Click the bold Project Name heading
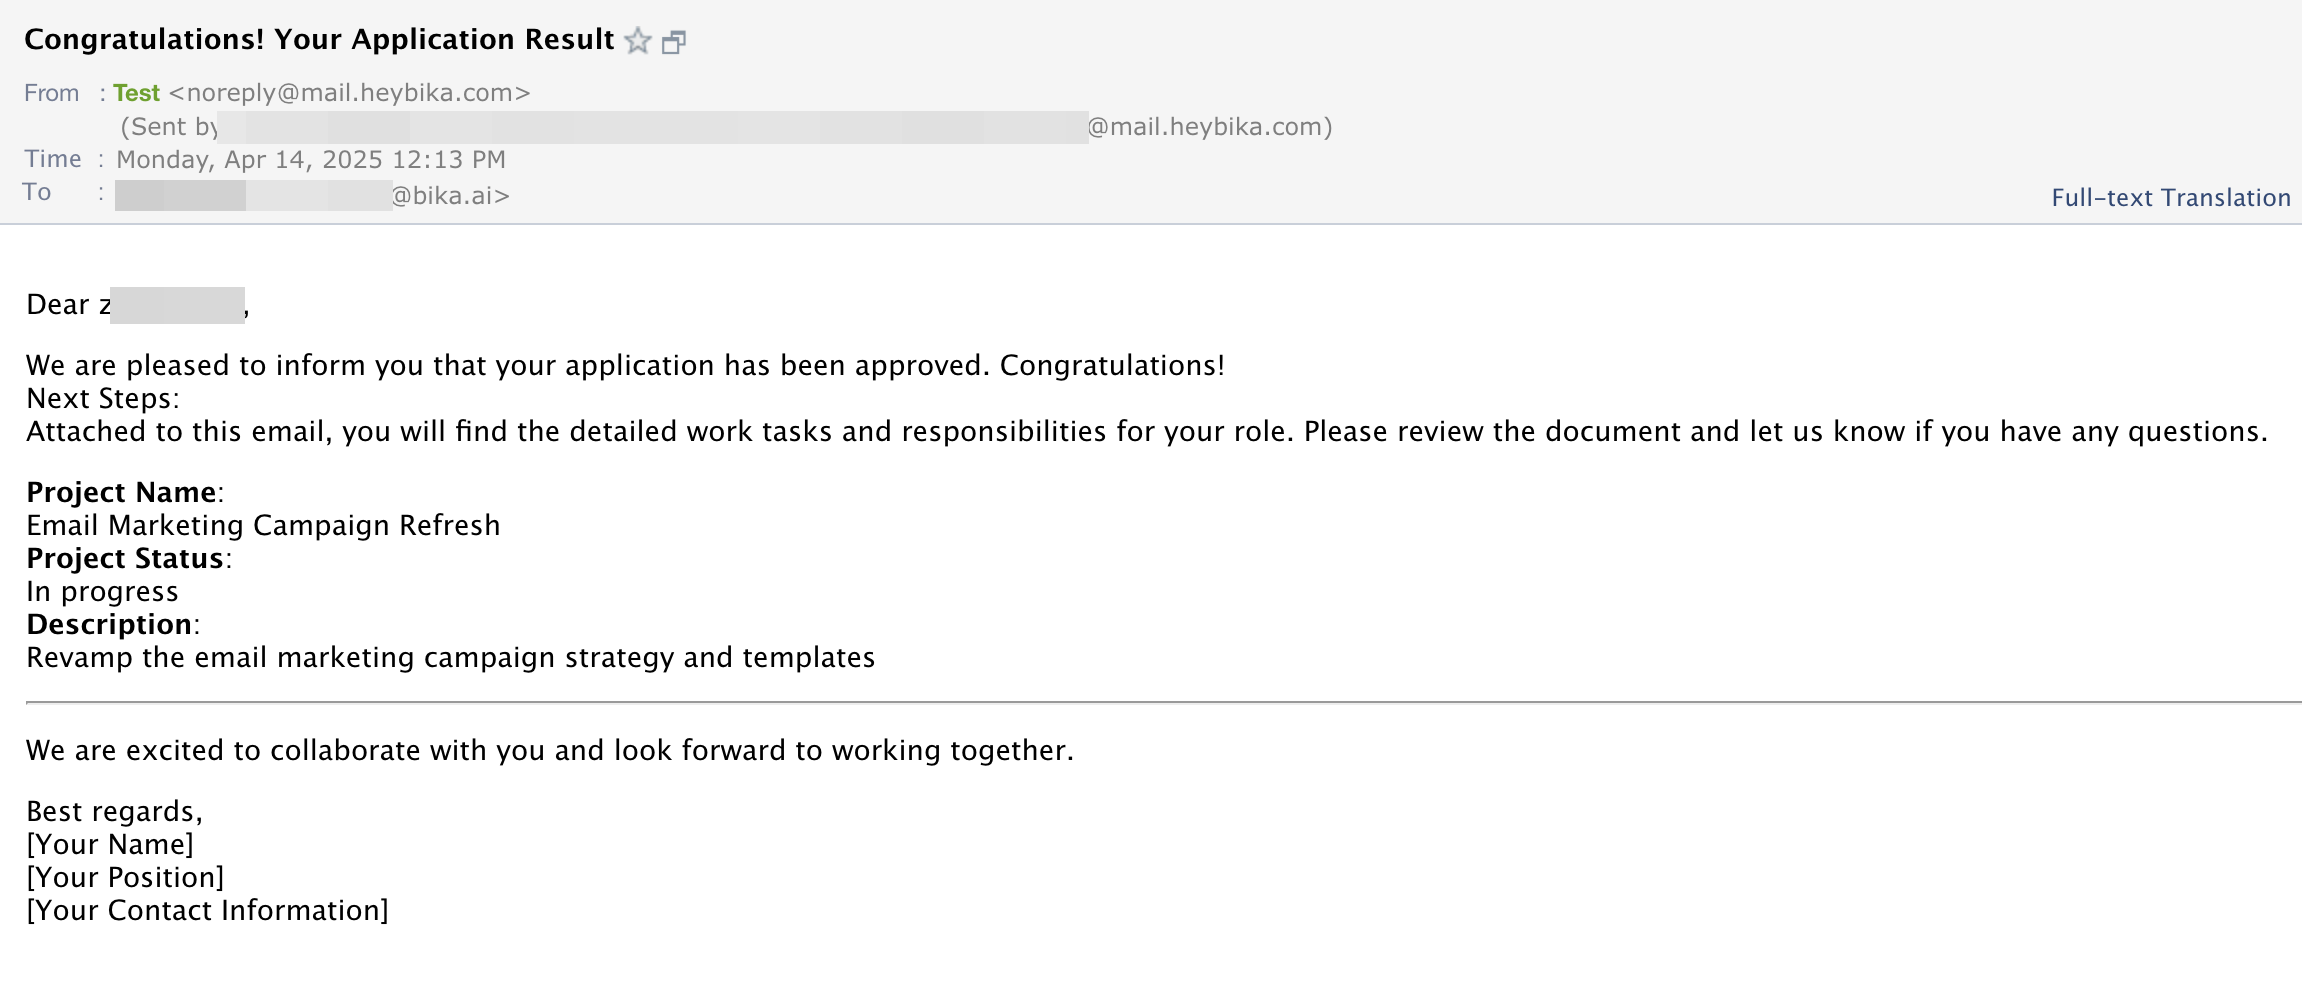 pyautogui.click(x=121, y=492)
